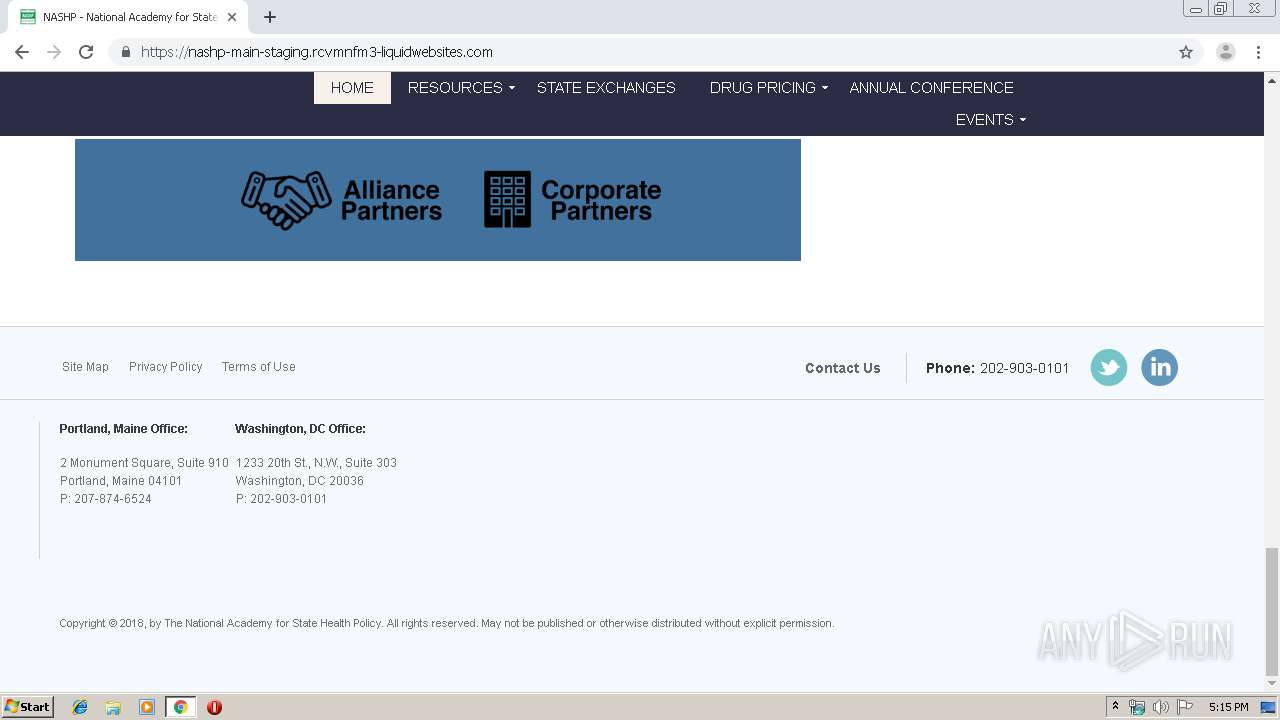Click the Chrome taskbar icon
Image resolution: width=1280 pixels, height=720 pixels.
click(x=181, y=707)
